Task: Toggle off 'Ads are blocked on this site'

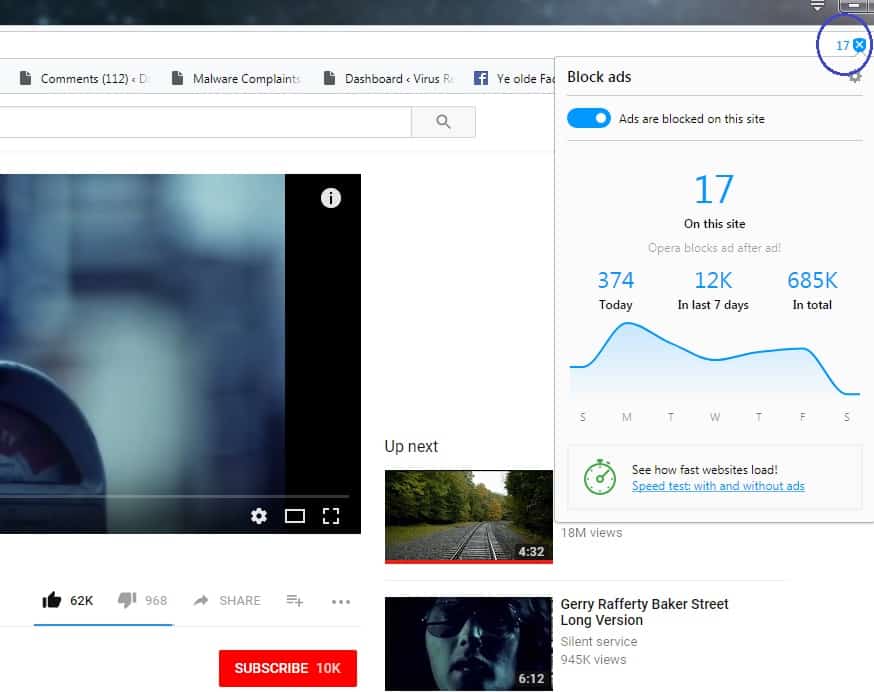Action: (x=589, y=118)
